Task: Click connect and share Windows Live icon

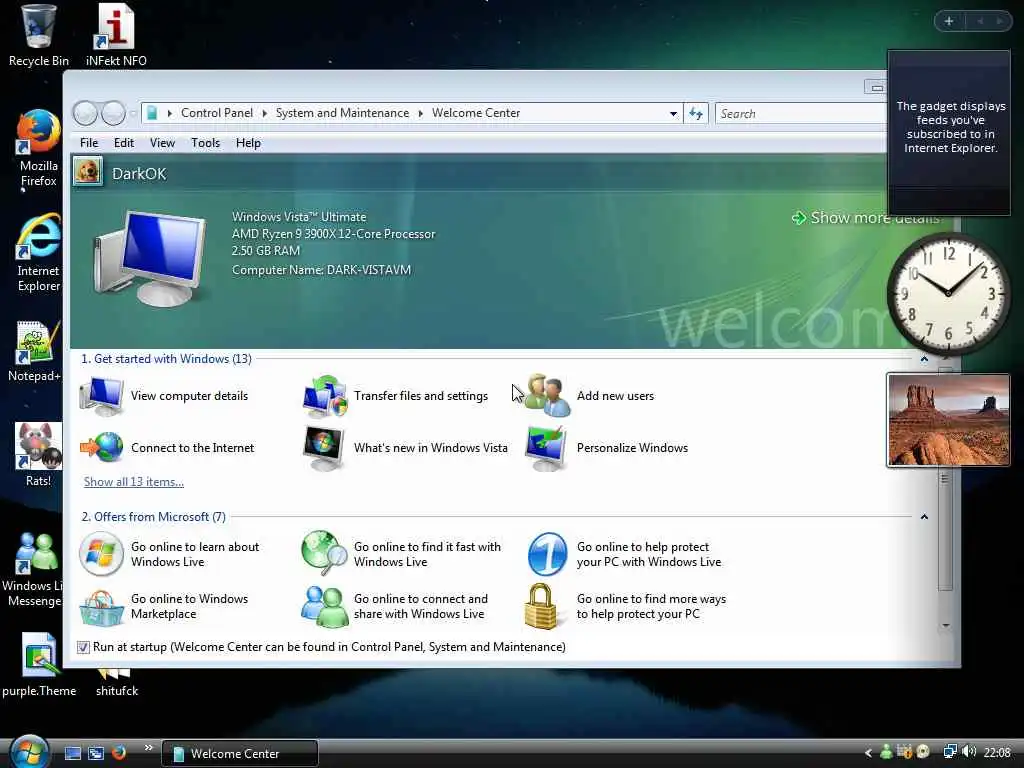Action: (x=325, y=607)
